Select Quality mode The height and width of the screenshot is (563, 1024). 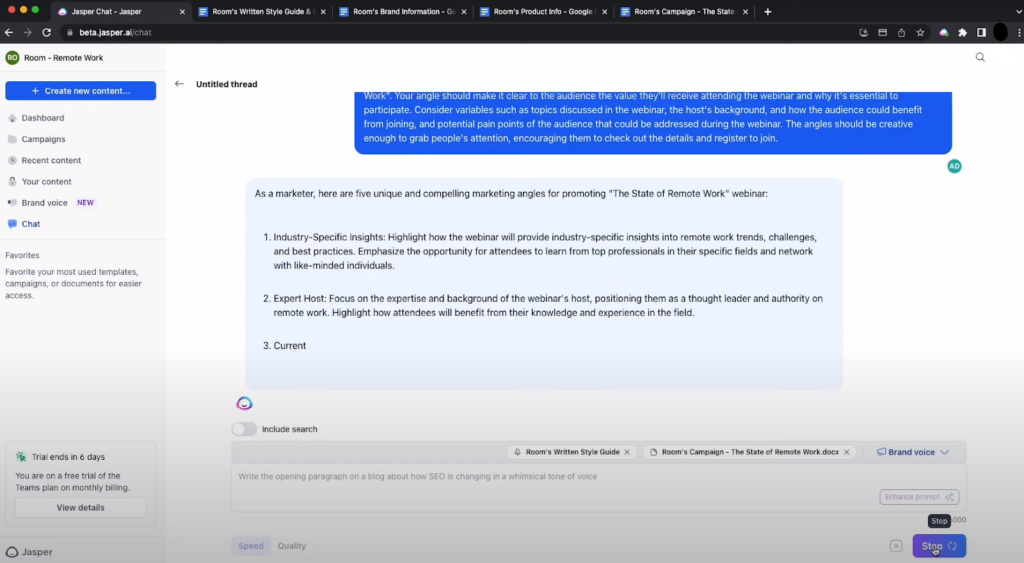pyautogui.click(x=291, y=546)
